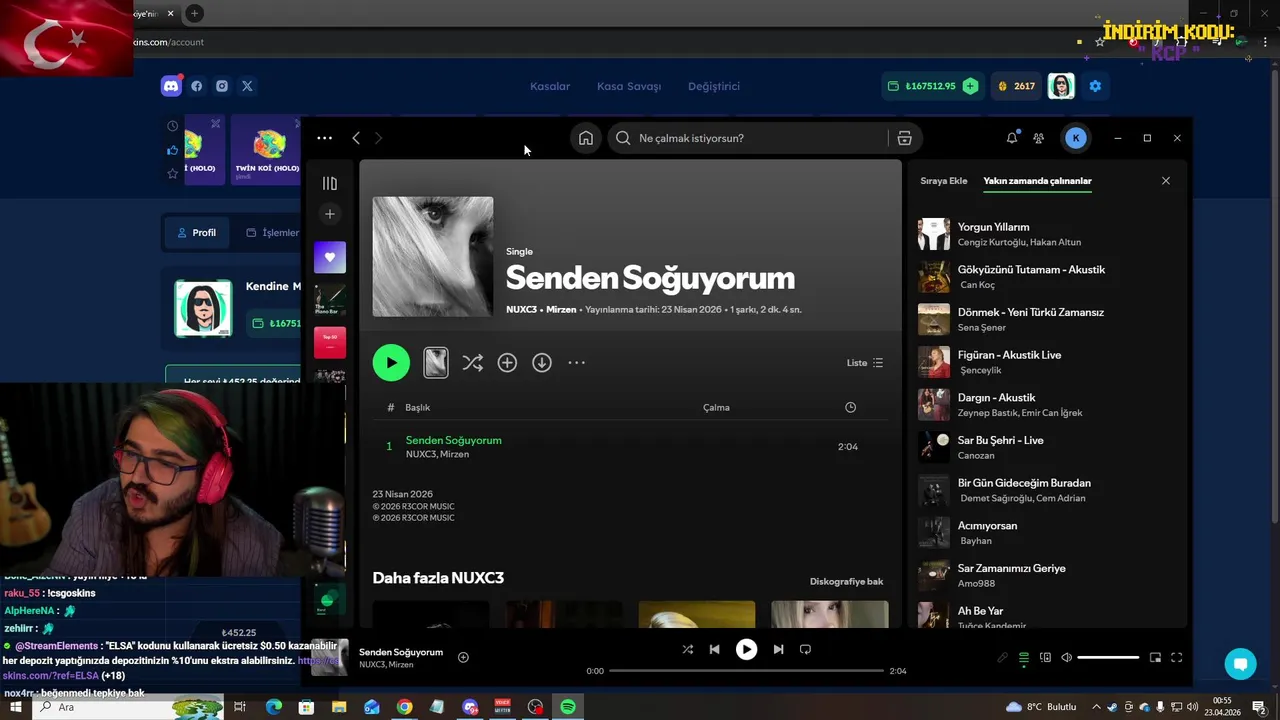Open artist Mirzen from album header
1280x720 pixels.
pyautogui.click(x=561, y=310)
